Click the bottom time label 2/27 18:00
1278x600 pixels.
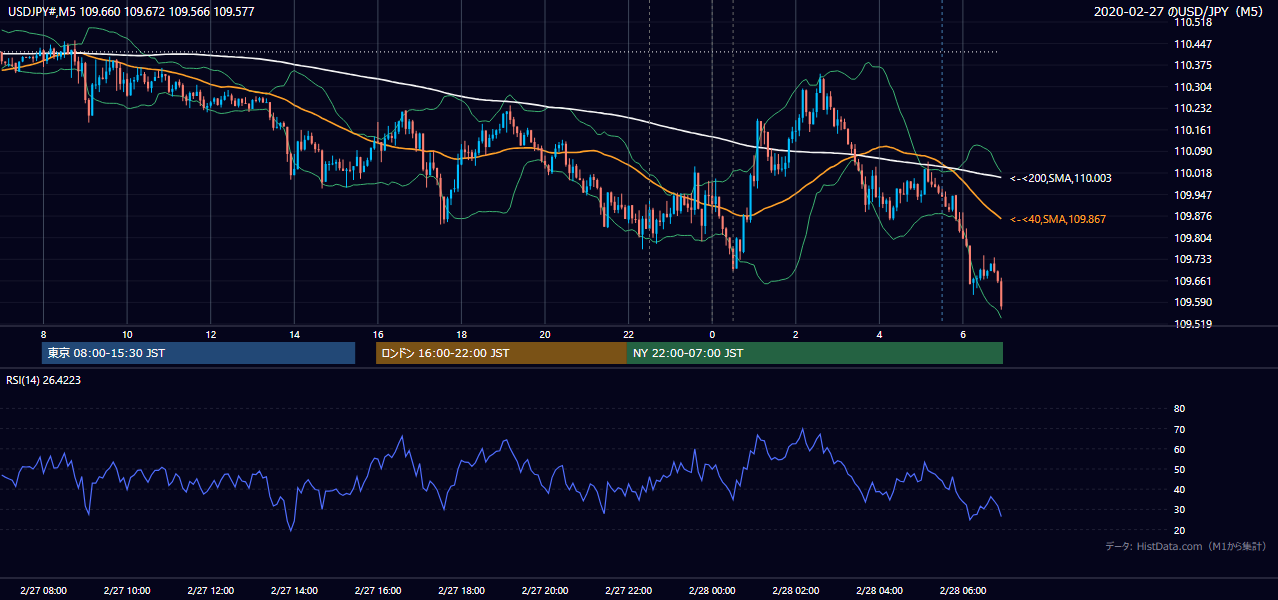[x=461, y=591]
